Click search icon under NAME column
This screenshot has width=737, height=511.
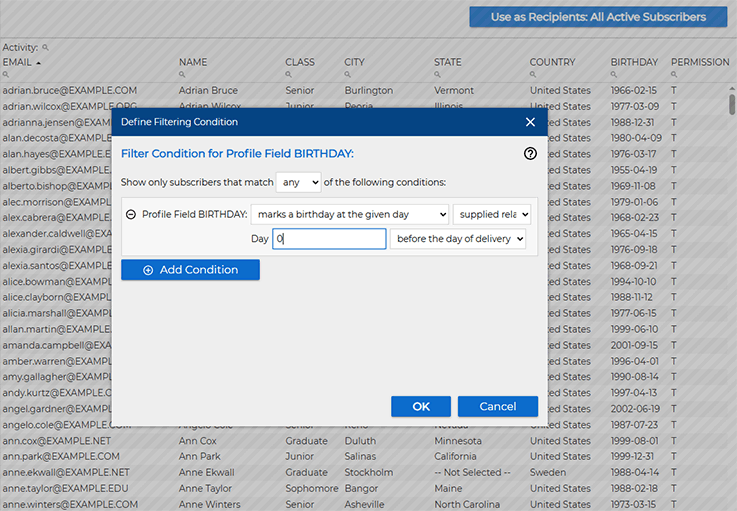coord(183,76)
